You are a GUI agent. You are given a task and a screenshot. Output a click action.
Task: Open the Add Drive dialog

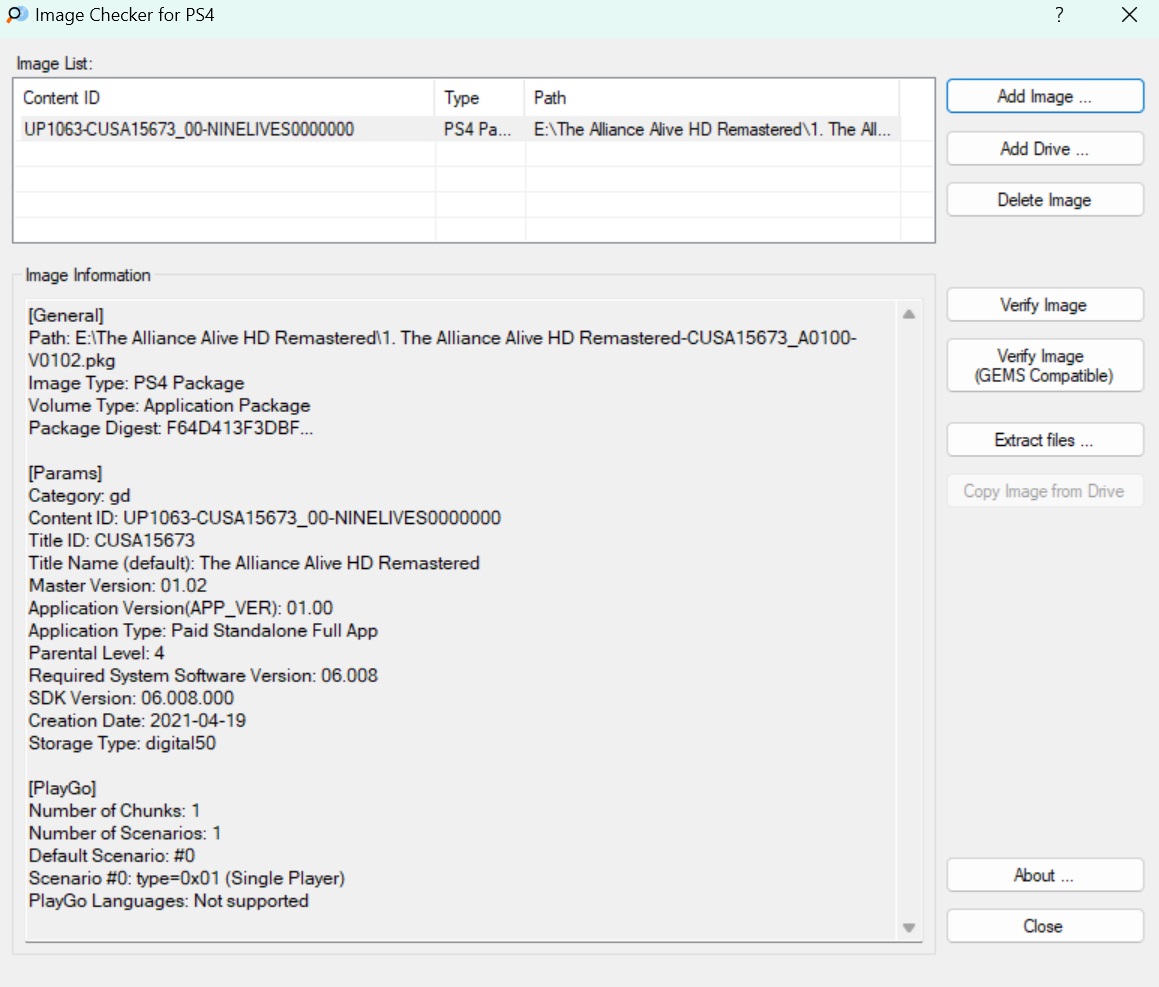pyautogui.click(x=1044, y=149)
